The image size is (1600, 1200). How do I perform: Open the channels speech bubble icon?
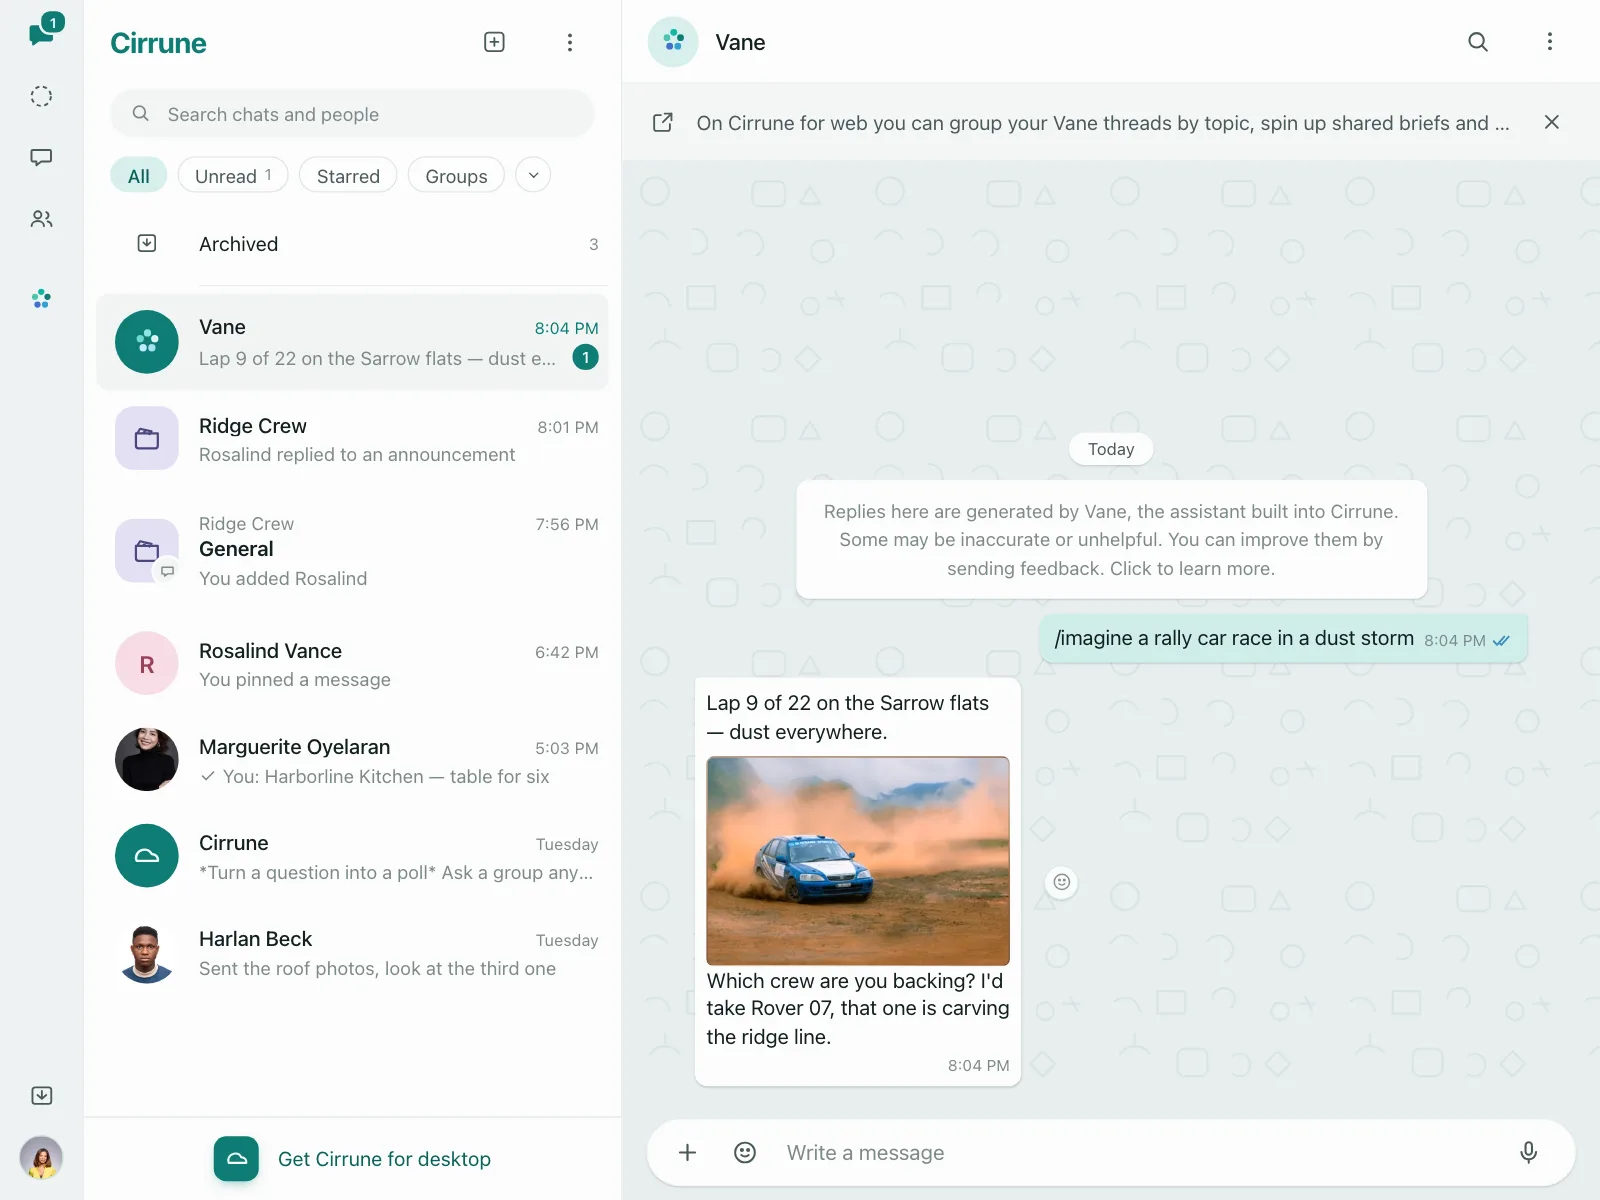(41, 157)
